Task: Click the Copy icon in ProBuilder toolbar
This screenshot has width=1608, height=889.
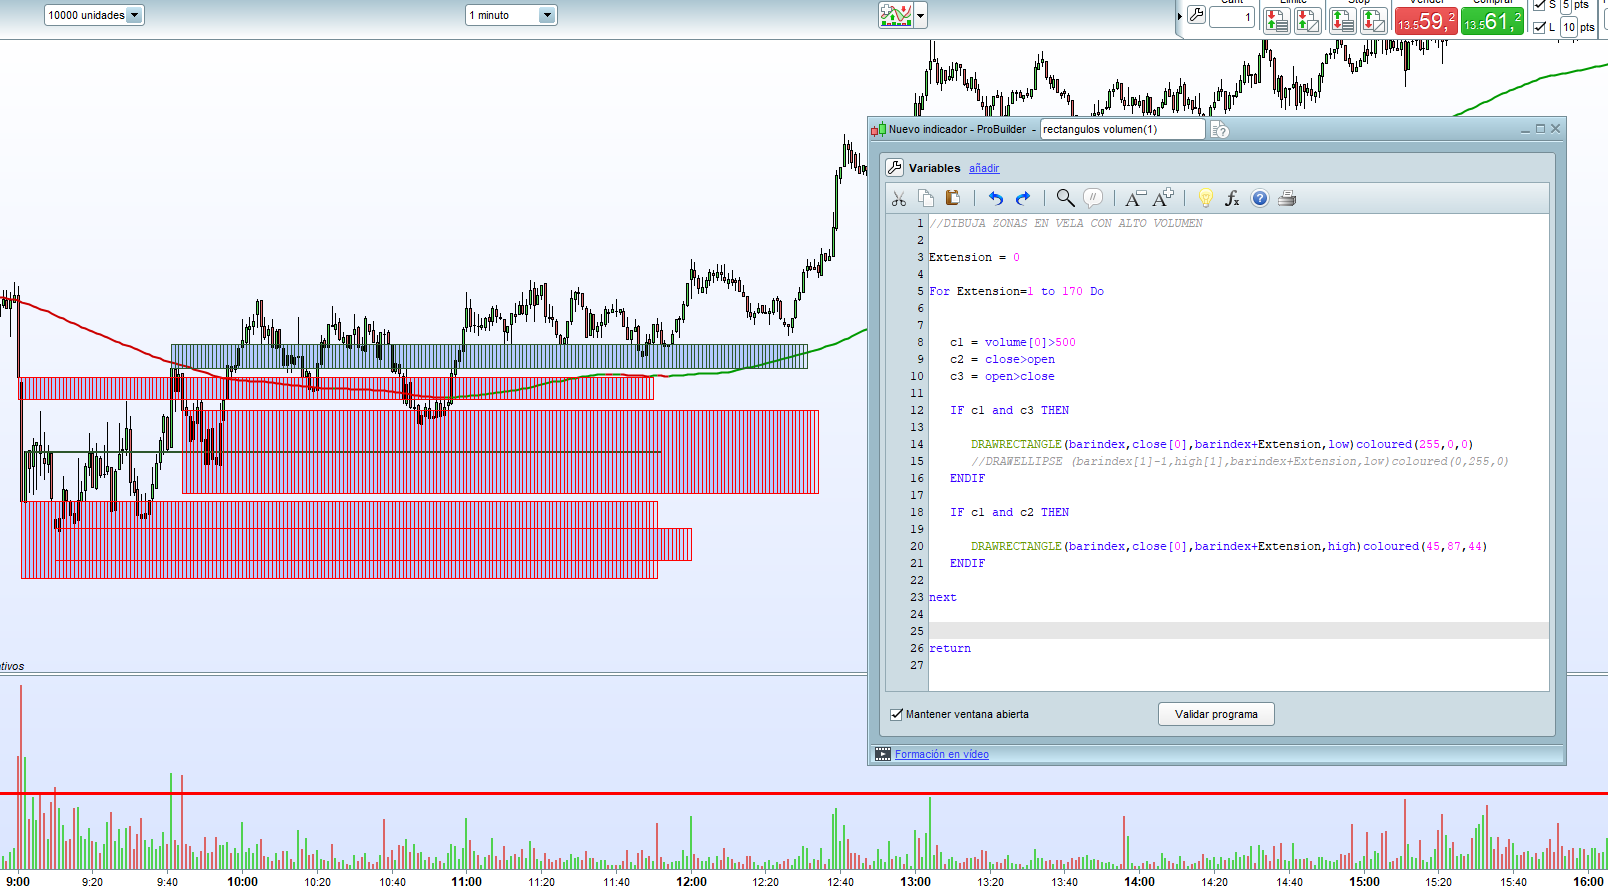Action: coord(926,198)
